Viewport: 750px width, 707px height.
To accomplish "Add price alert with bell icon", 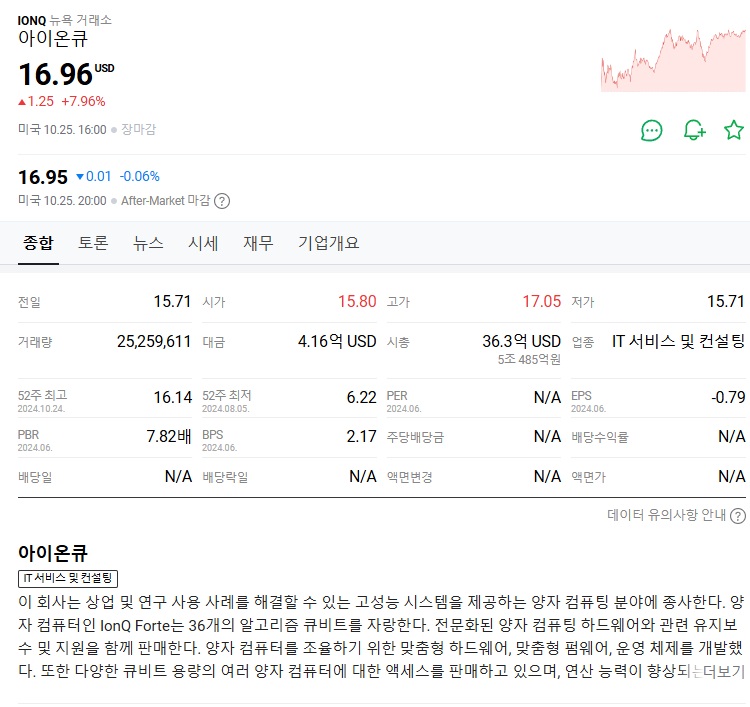I will (x=695, y=130).
